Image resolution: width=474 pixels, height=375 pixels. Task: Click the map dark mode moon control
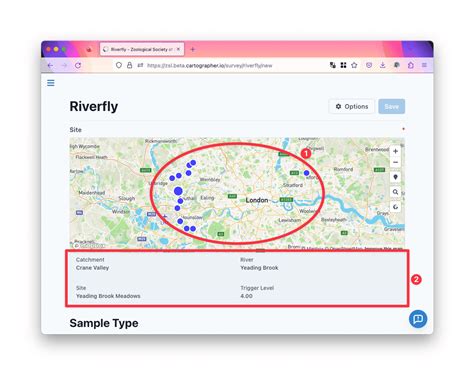coord(395,207)
